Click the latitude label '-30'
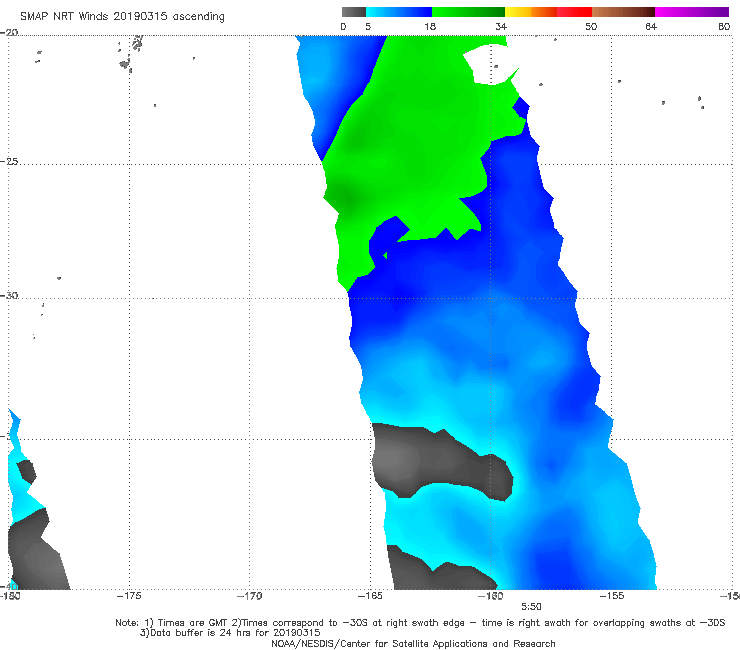This screenshot has height=650, width=740. 9,295
